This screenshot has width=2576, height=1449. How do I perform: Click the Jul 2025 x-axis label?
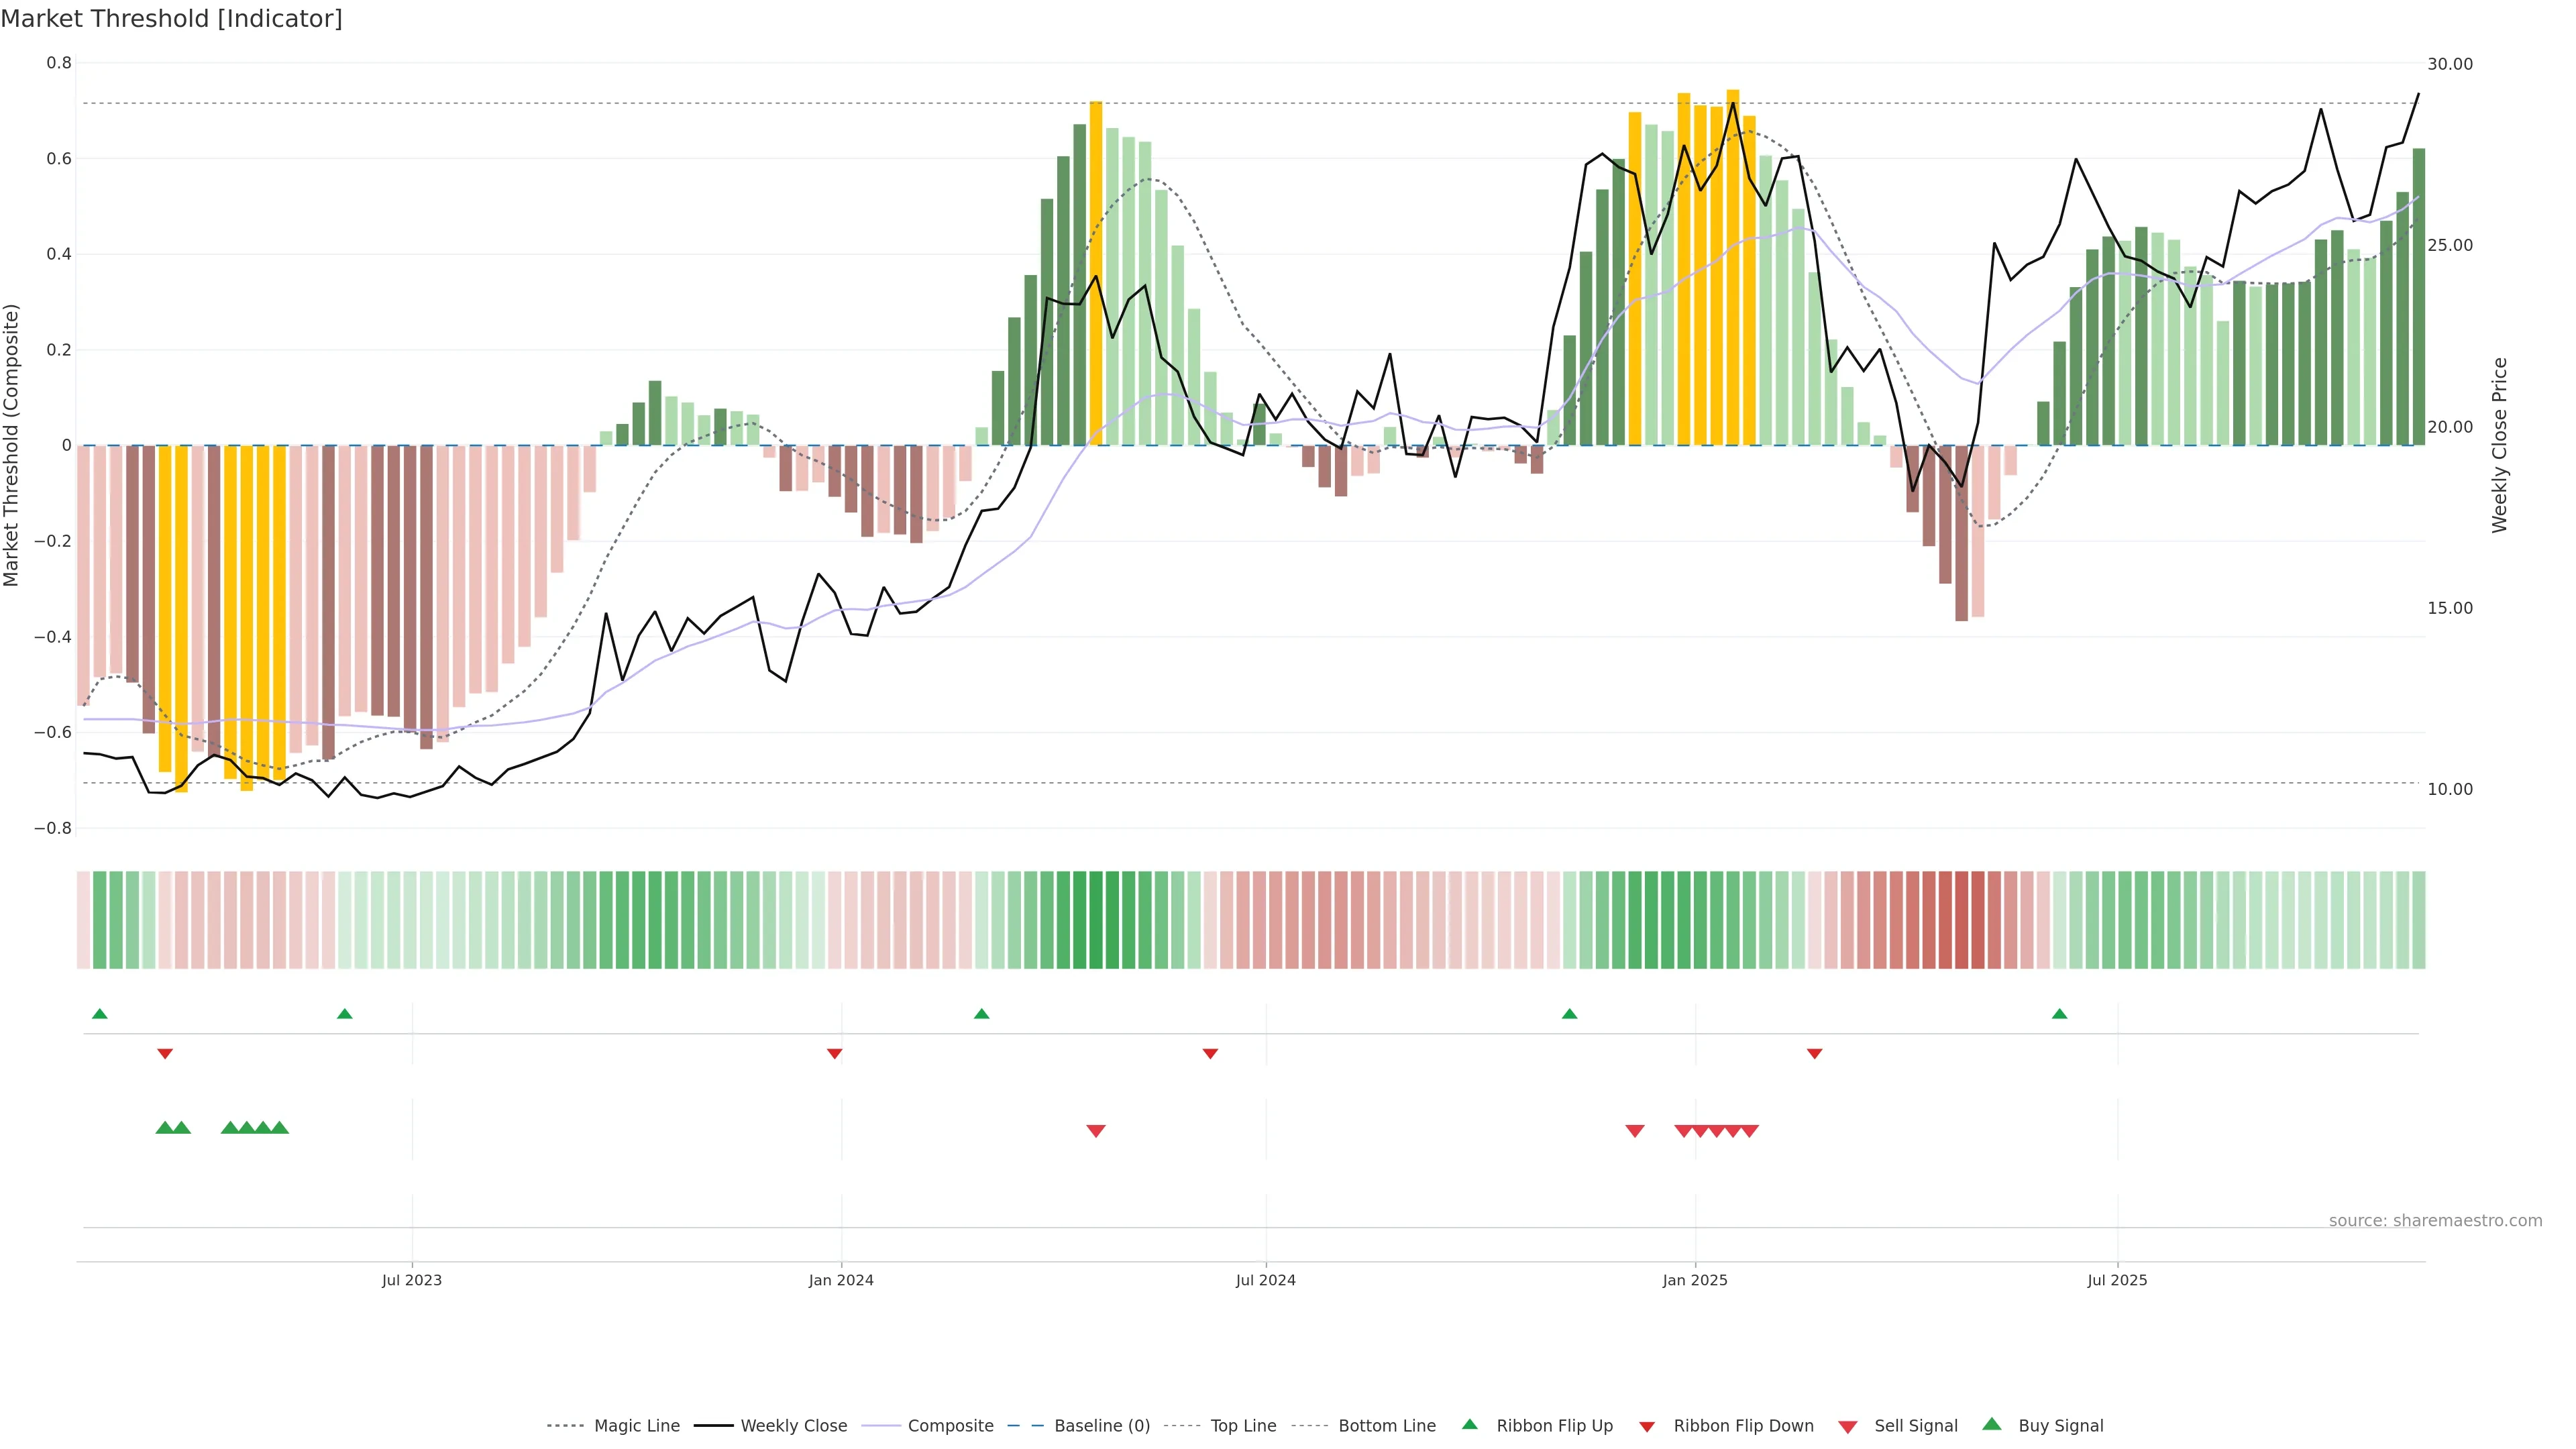click(x=2117, y=1280)
